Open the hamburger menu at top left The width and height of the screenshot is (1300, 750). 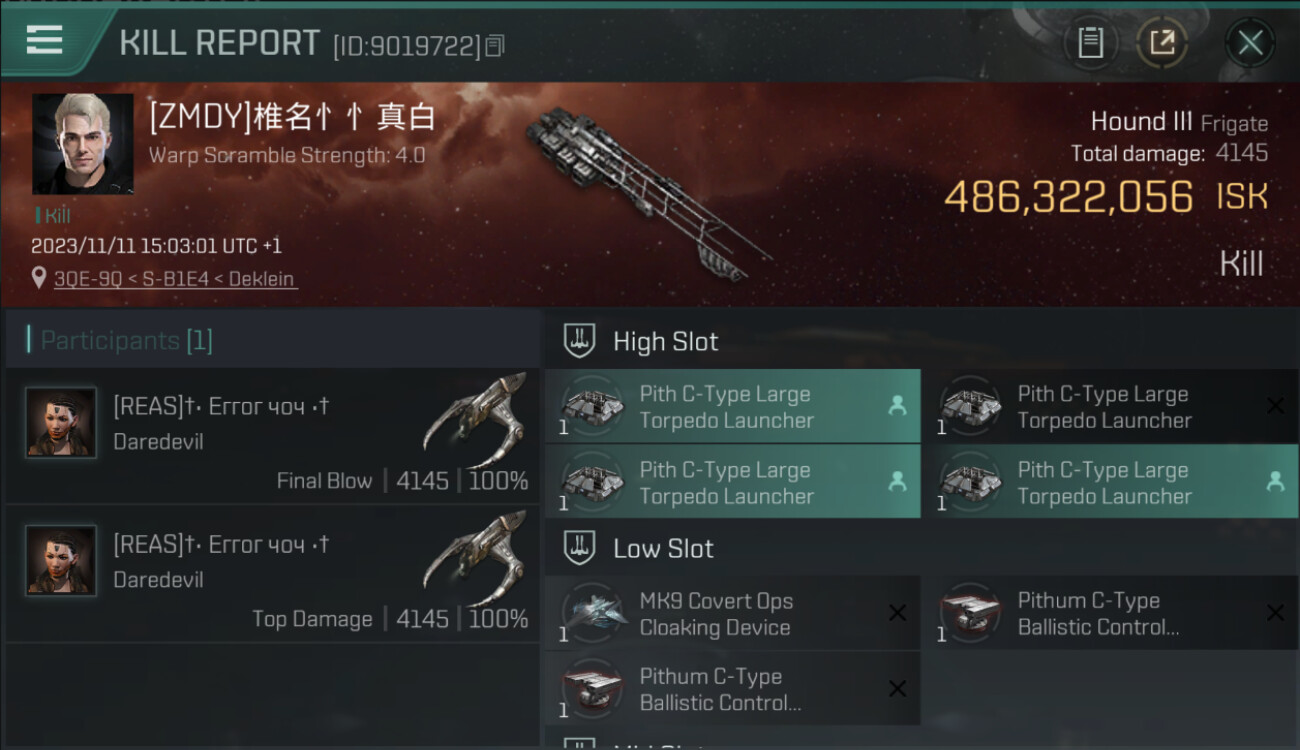(x=44, y=39)
